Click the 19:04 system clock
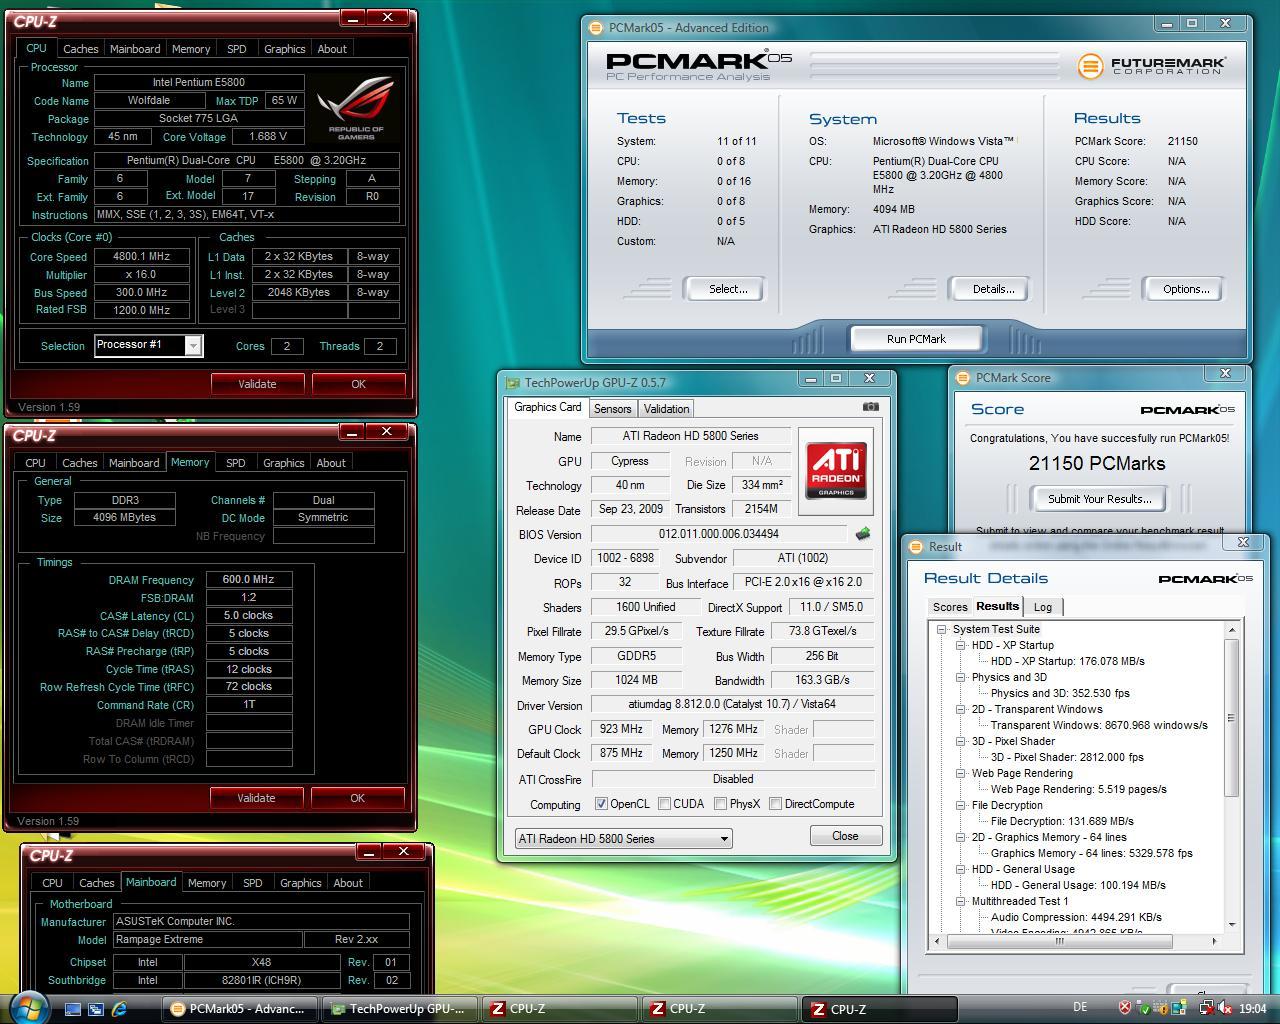Viewport: 1280px width, 1024px height. (1252, 1009)
